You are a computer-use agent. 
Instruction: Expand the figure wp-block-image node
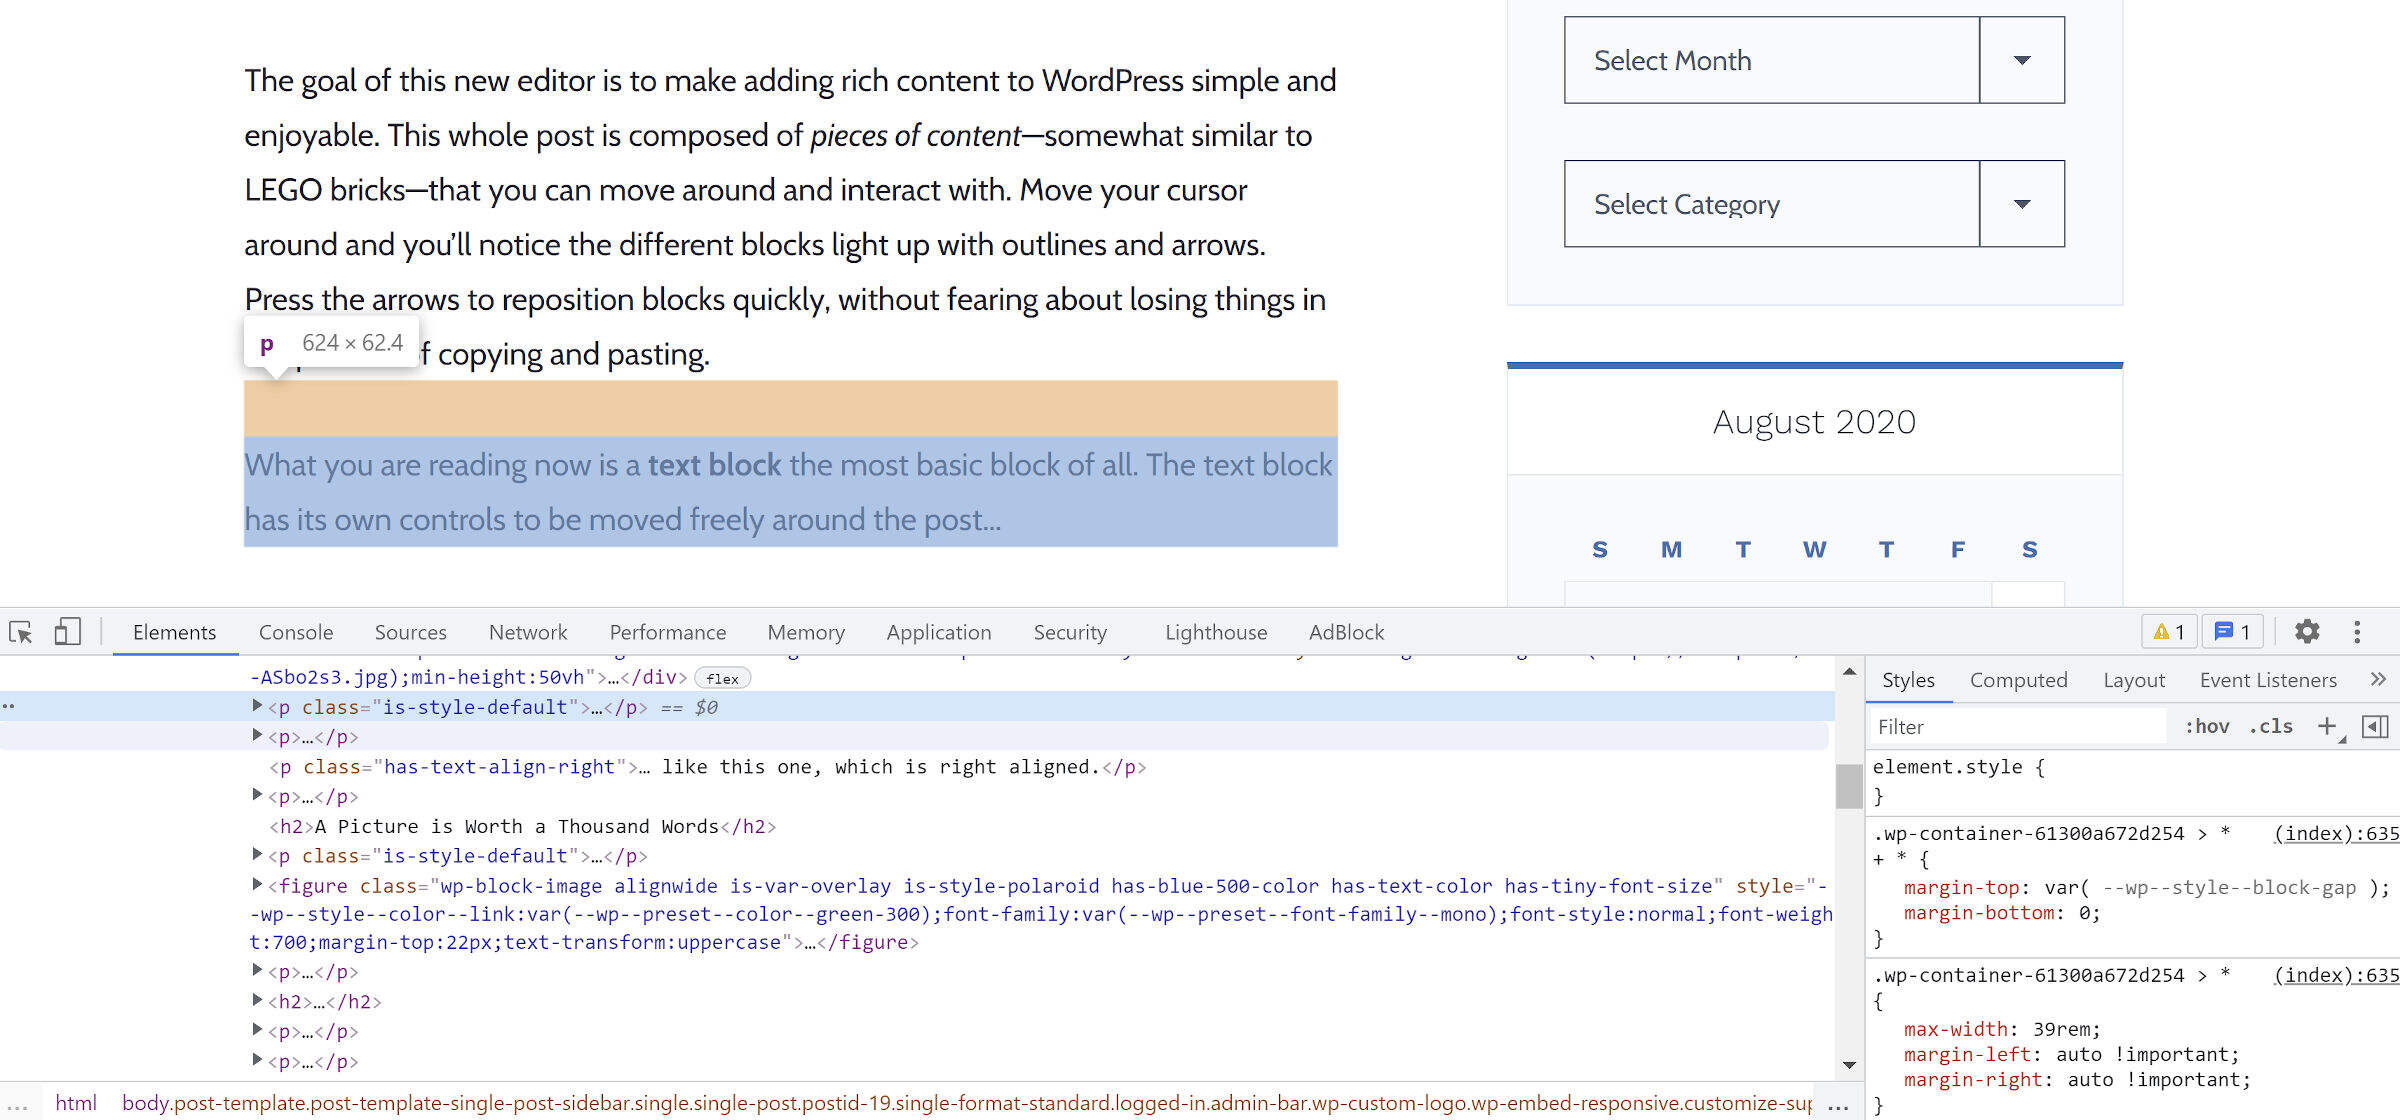(x=257, y=884)
